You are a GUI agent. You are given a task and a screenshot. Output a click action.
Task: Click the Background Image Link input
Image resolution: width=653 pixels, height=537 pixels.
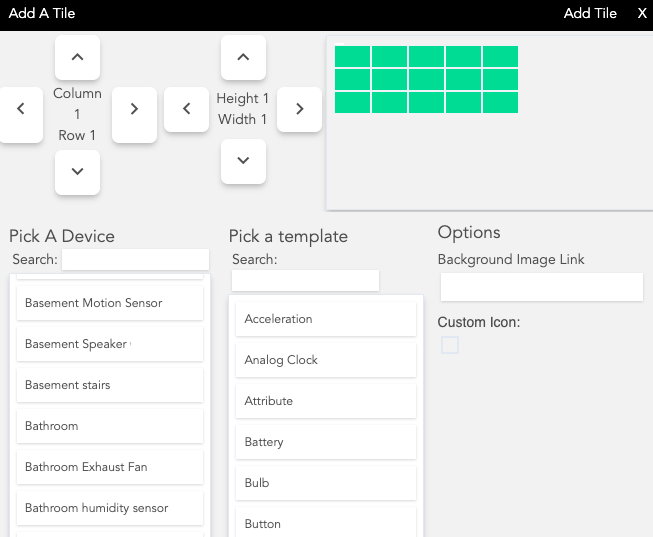click(x=542, y=287)
